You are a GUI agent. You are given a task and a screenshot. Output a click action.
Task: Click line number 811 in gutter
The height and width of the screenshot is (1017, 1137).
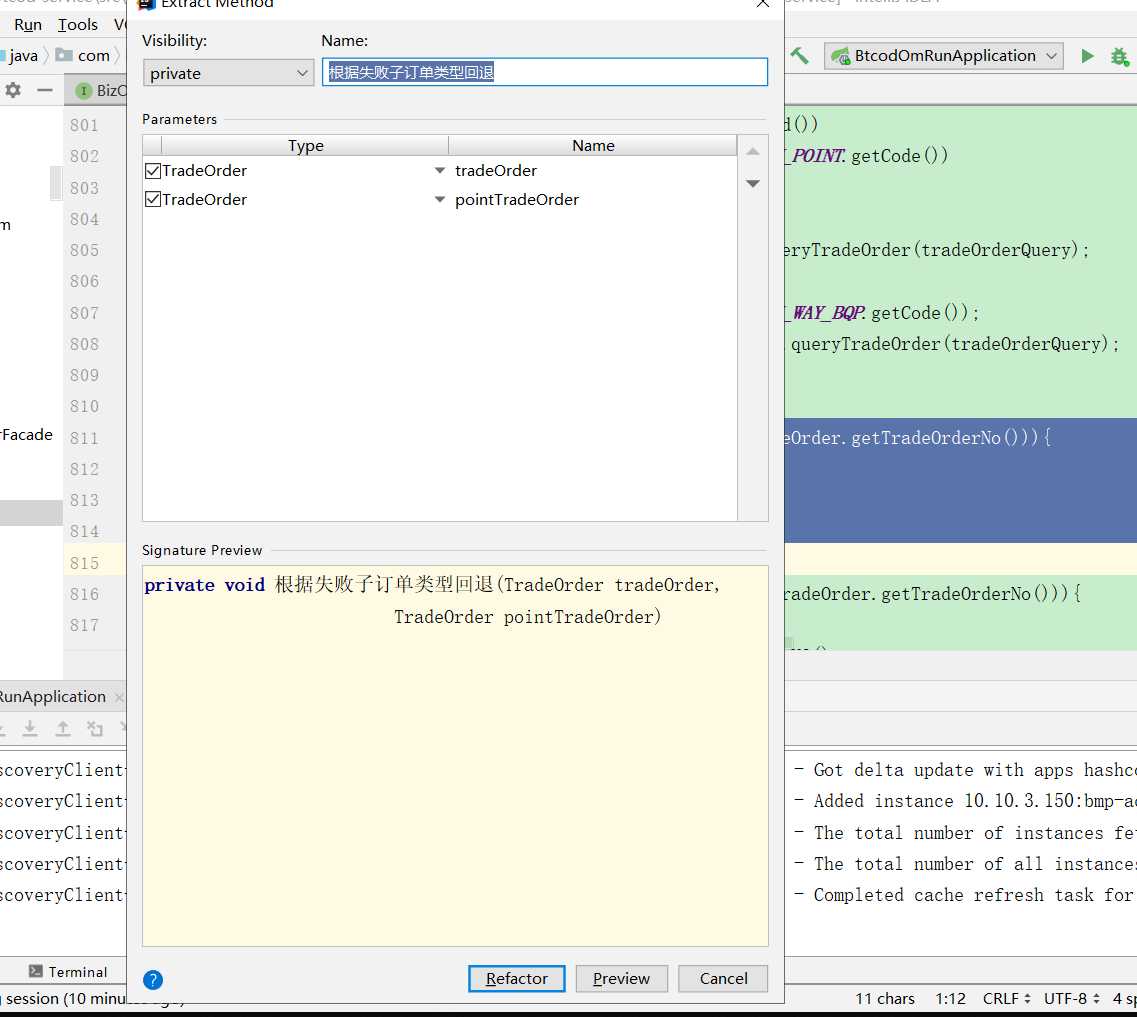[x=84, y=438]
